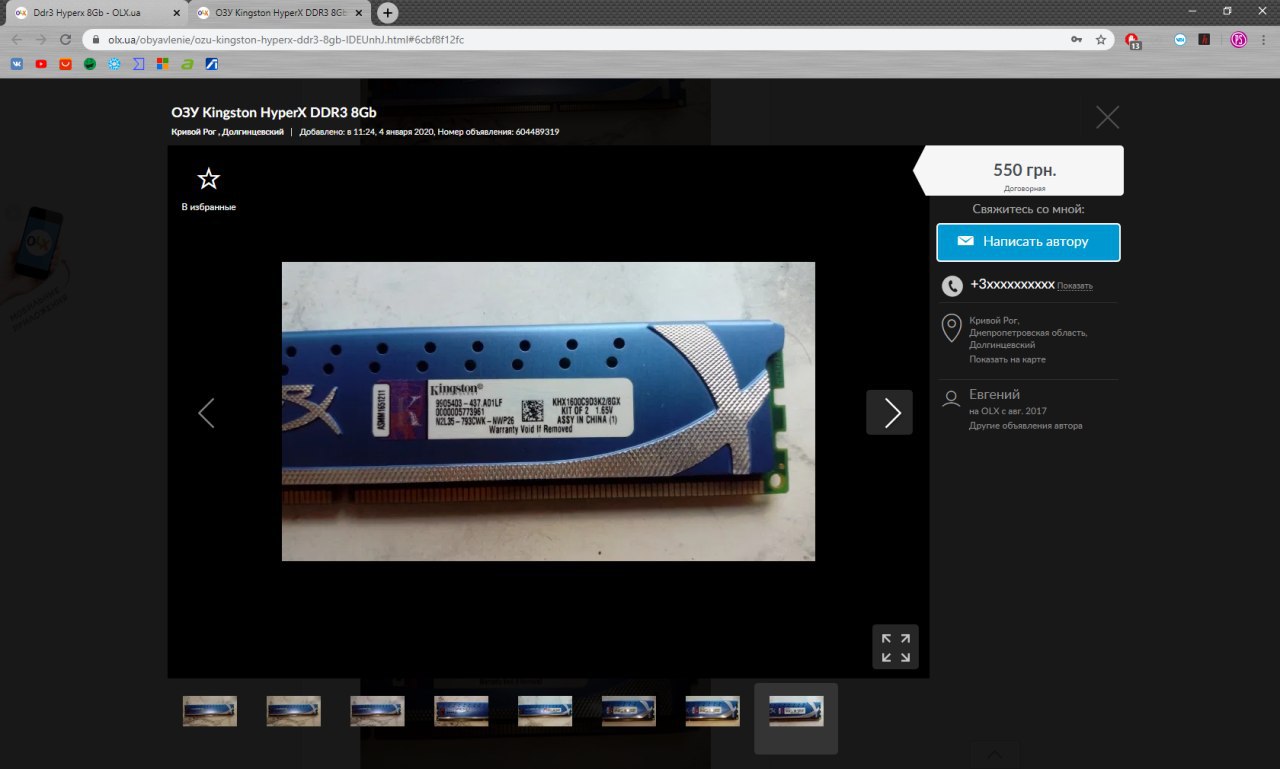Open saved passwords key icon

click(1076, 39)
